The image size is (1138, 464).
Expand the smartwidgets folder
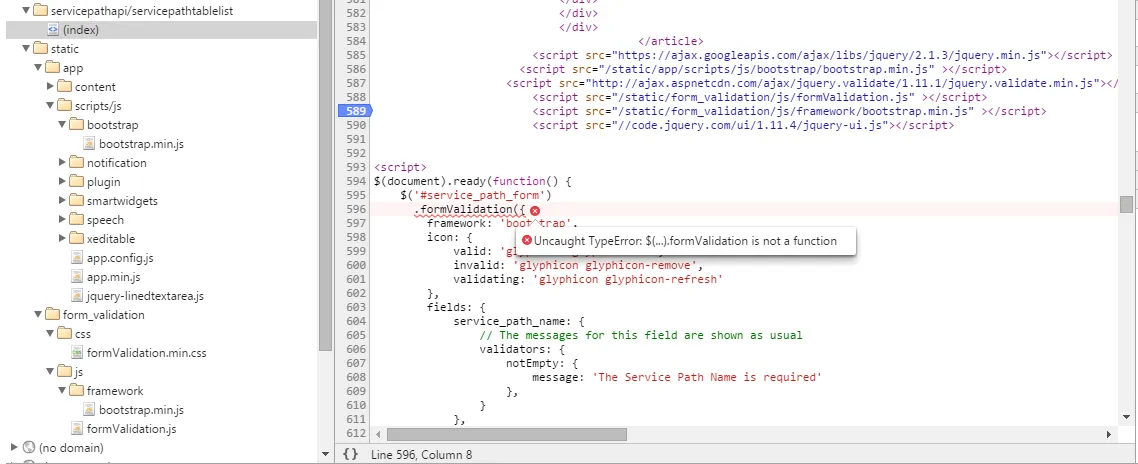pos(62,200)
